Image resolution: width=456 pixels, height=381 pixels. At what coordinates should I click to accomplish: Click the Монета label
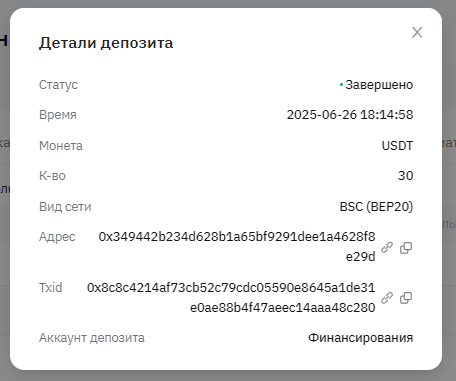[x=61, y=146]
